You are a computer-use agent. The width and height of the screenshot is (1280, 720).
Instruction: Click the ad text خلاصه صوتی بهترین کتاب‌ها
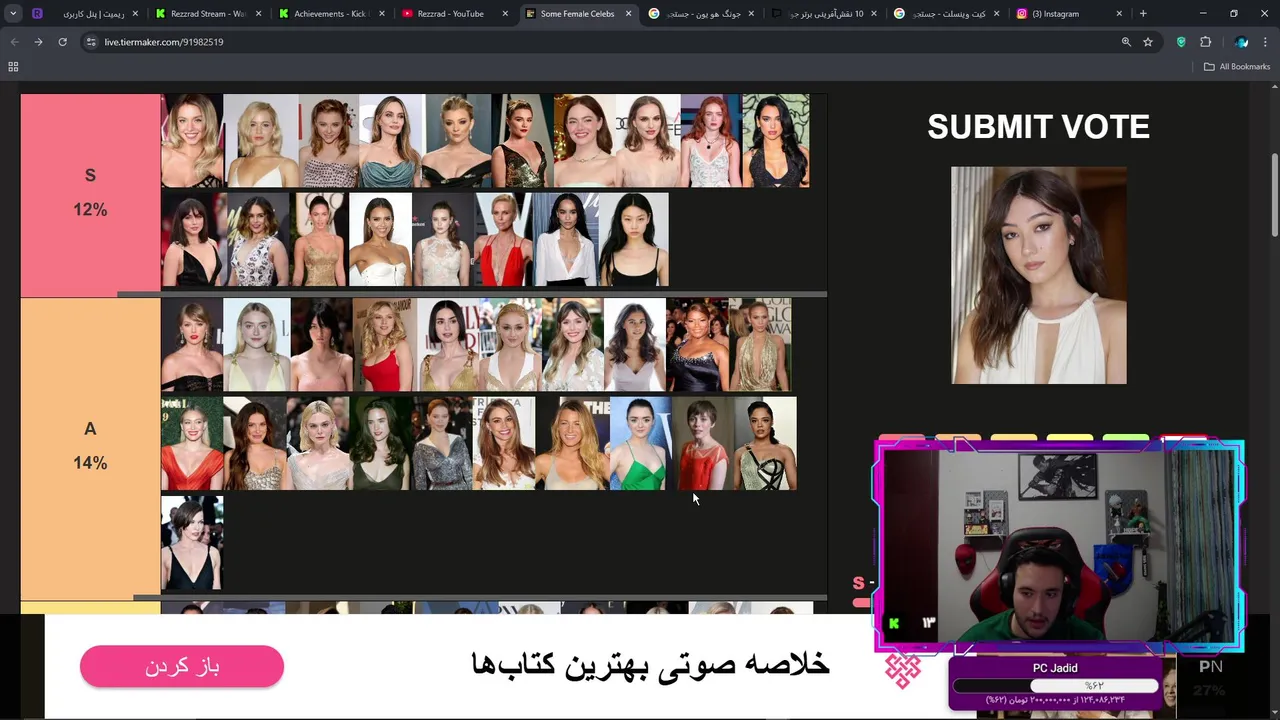pos(650,664)
